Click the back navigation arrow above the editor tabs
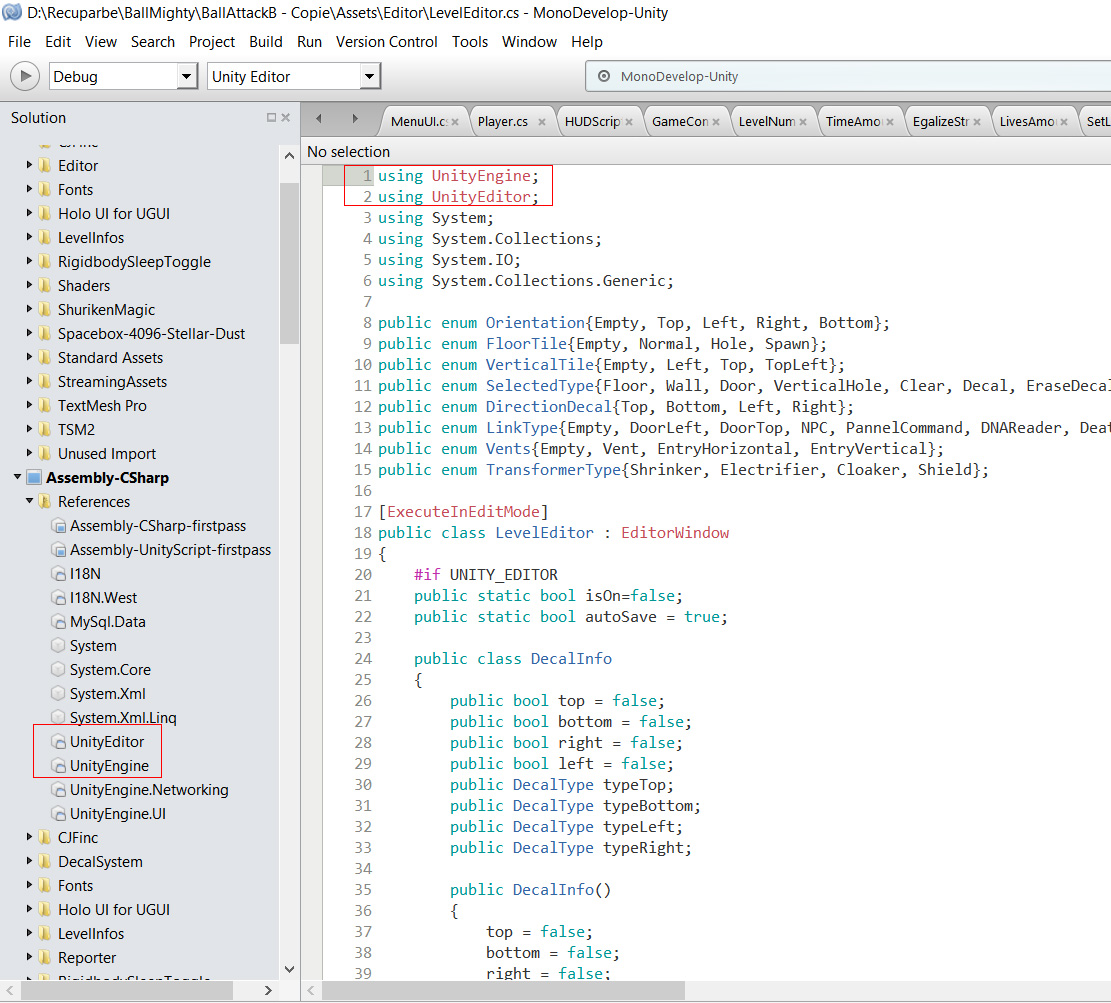Image resolution: width=1111 pixels, height=1003 pixels. 318,118
